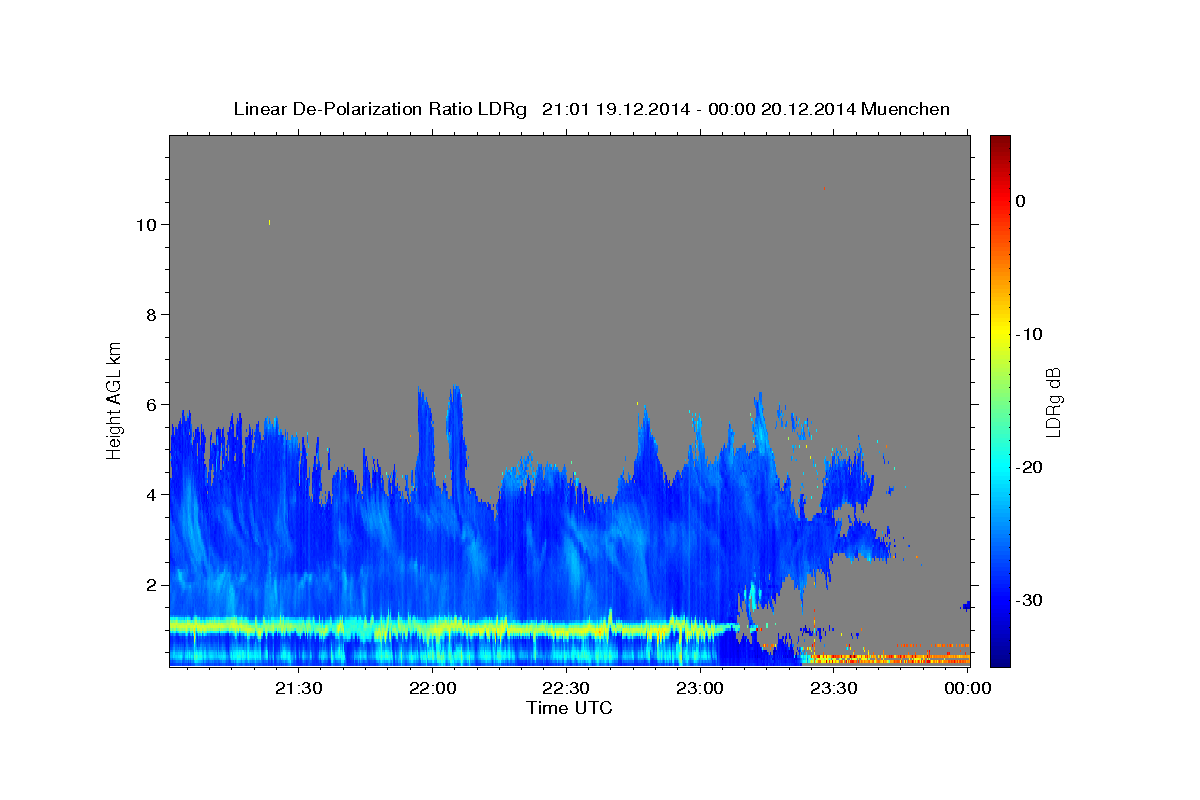Click the 23:30 time tick label
This screenshot has width=1200, height=800.
pos(833,688)
